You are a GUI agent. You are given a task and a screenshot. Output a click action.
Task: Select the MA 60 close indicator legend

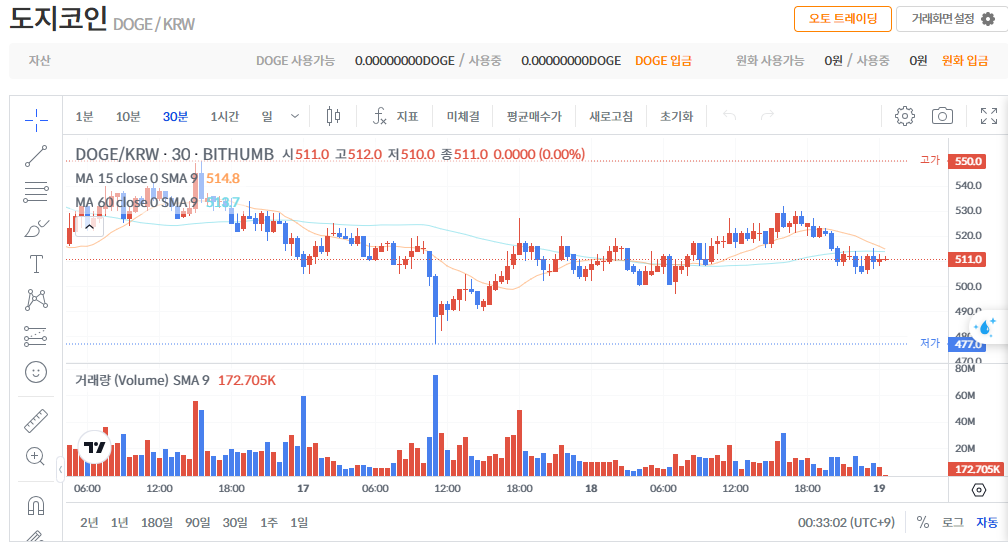(x=136, y=202)
